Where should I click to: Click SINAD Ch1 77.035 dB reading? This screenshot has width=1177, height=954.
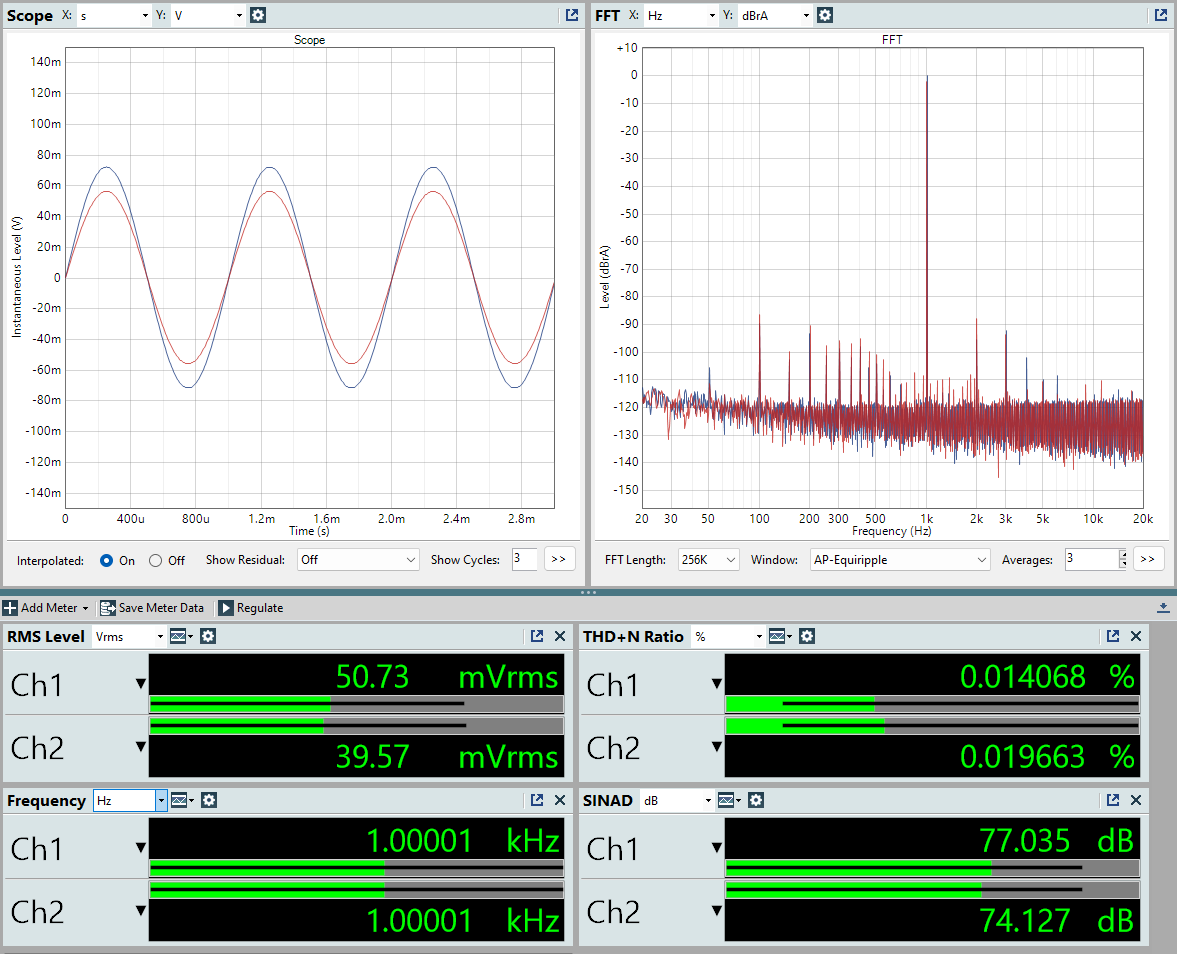click(1057, 841)
